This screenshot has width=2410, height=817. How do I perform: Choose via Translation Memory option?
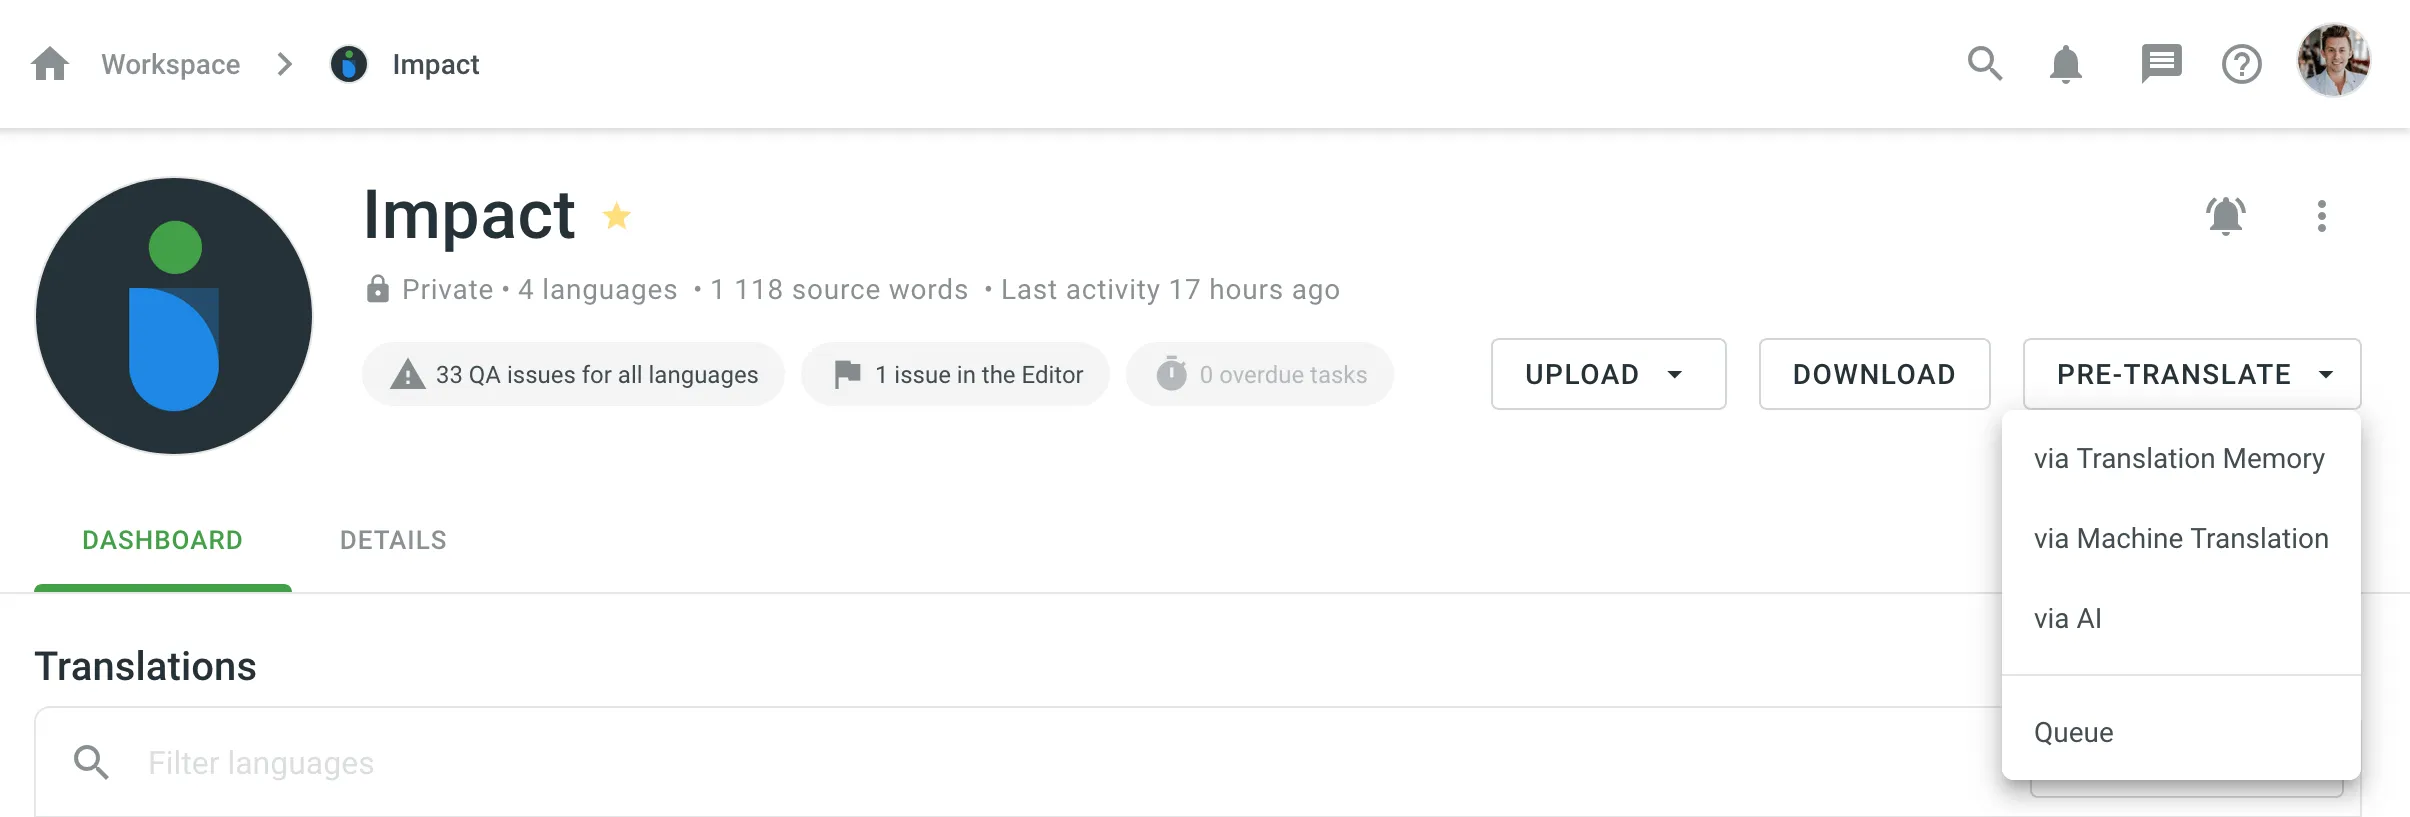pyautogui.click(x=2179, y=459)
